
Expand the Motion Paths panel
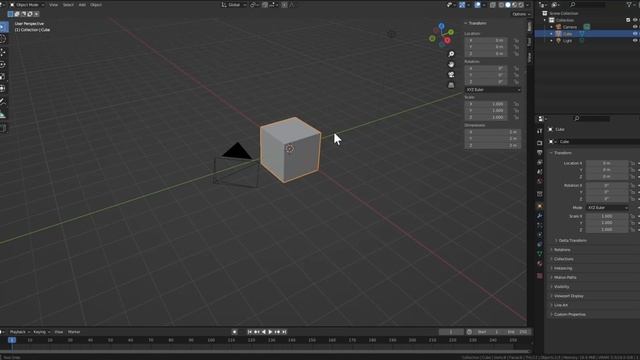click(565, 278)
